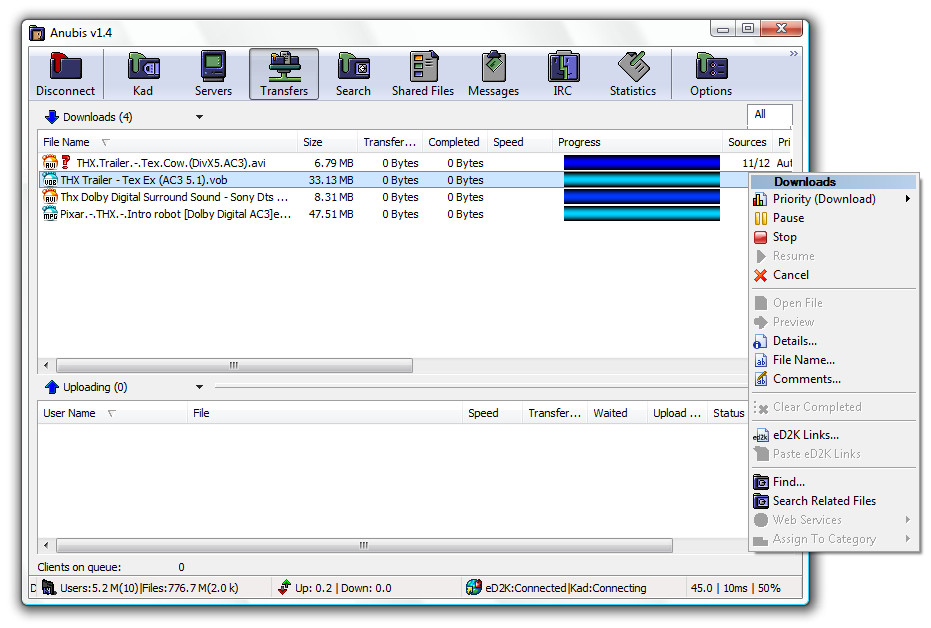
Task: Click the eD2K connection status globe icon
Action: pyautogui.click(x=474, y=588)
